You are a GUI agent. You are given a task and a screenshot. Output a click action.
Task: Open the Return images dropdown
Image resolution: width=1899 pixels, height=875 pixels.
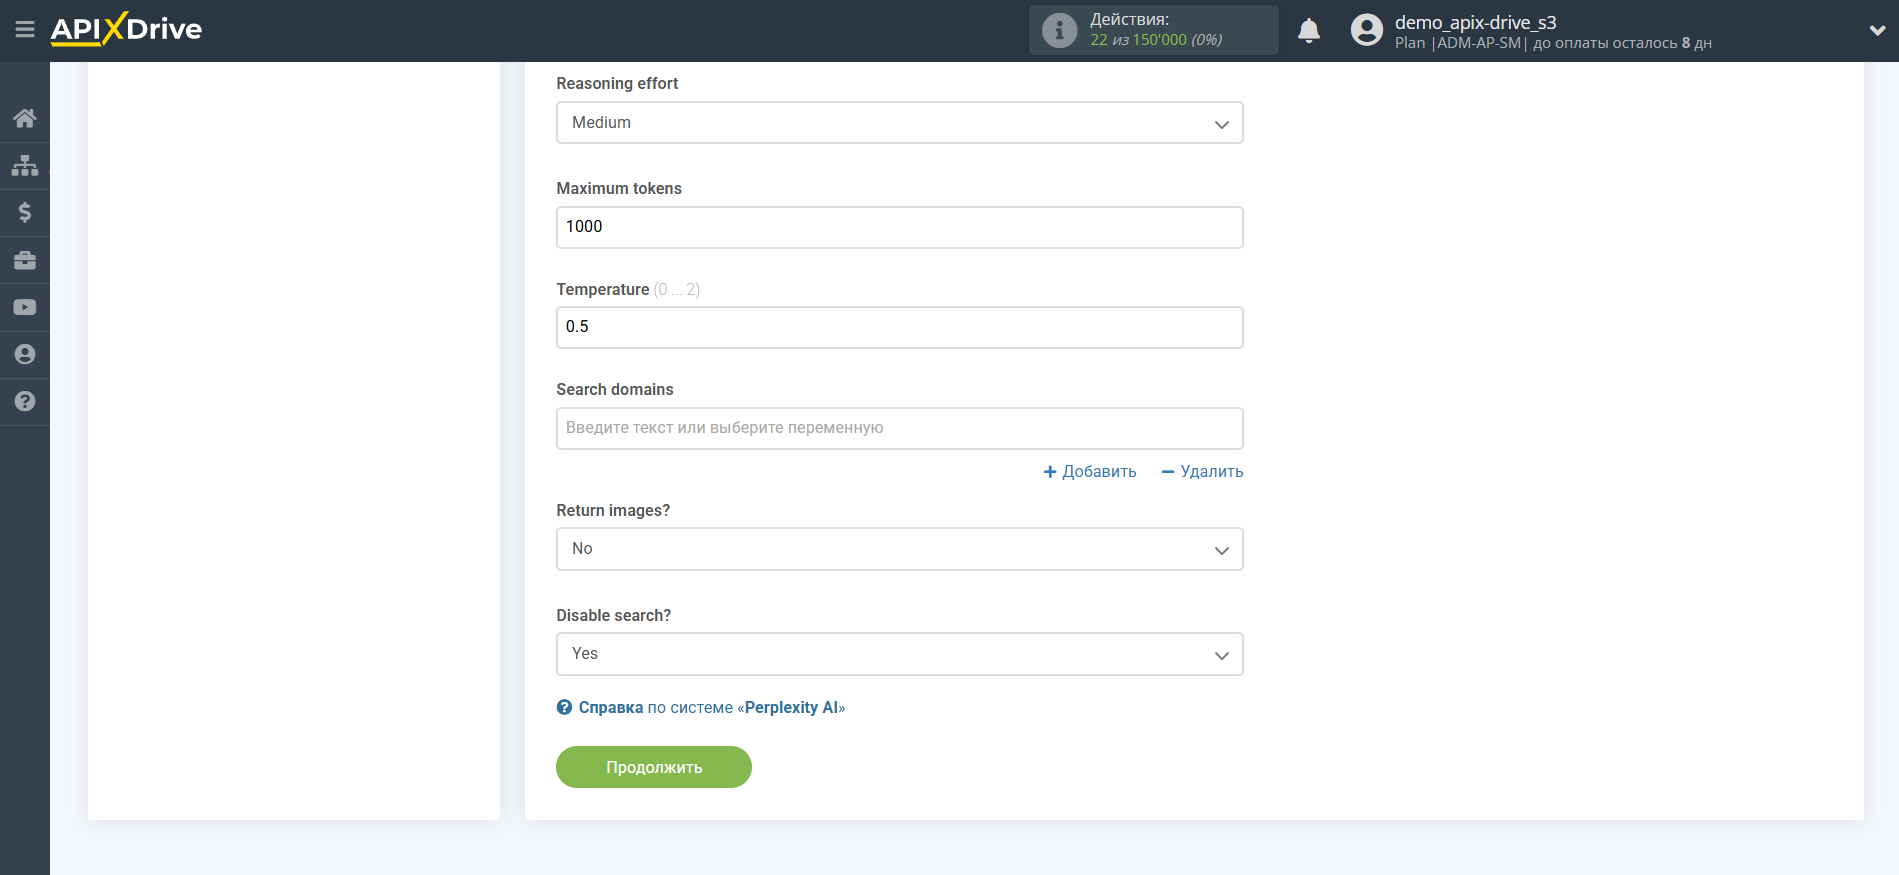click(x=899, y=549)
